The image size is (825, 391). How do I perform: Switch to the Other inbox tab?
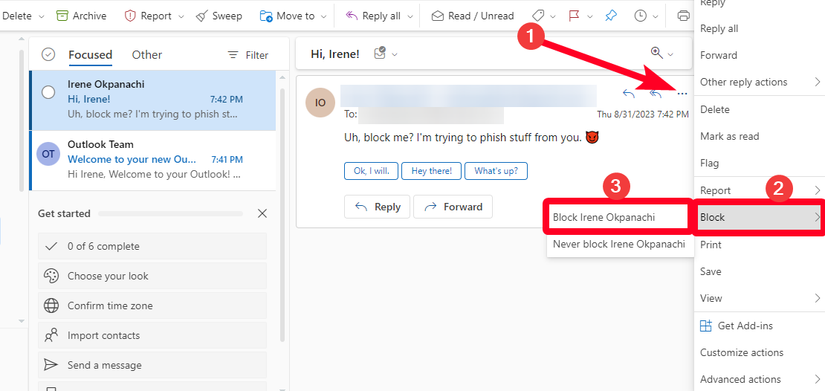147,55
